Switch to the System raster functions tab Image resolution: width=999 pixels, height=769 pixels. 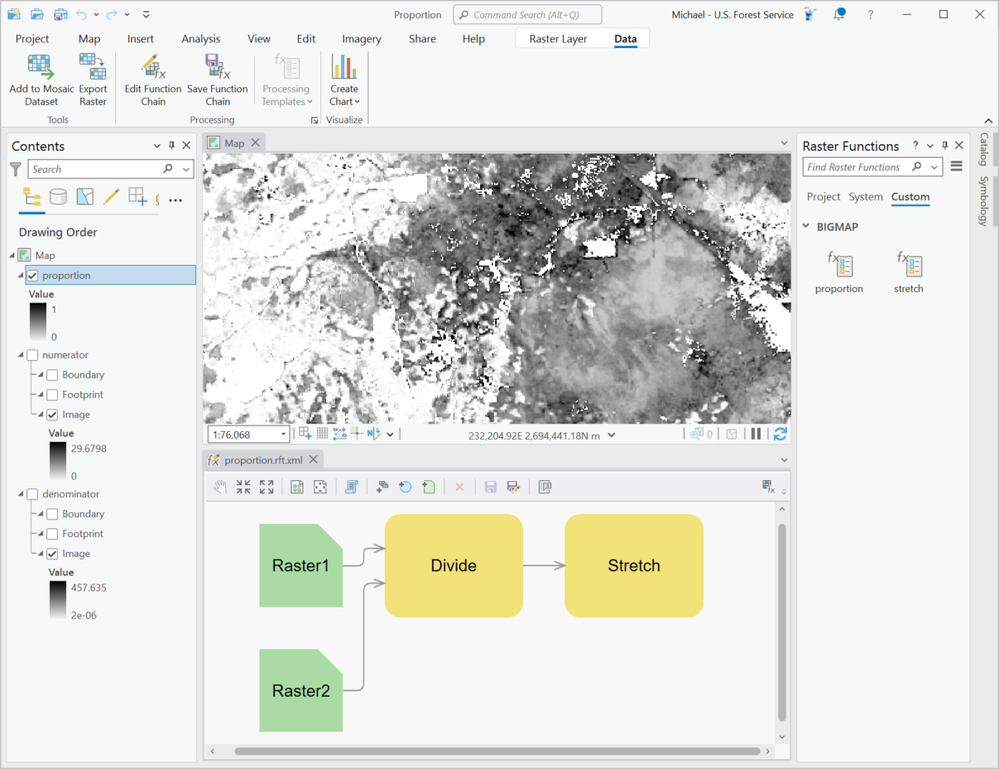click(x=865, y=197)
